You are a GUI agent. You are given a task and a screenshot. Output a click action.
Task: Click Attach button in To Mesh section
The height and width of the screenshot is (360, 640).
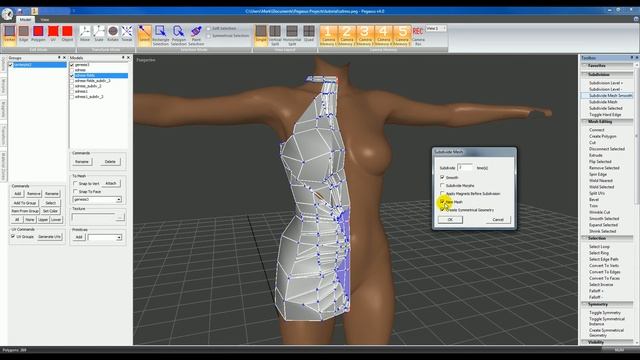111,184
